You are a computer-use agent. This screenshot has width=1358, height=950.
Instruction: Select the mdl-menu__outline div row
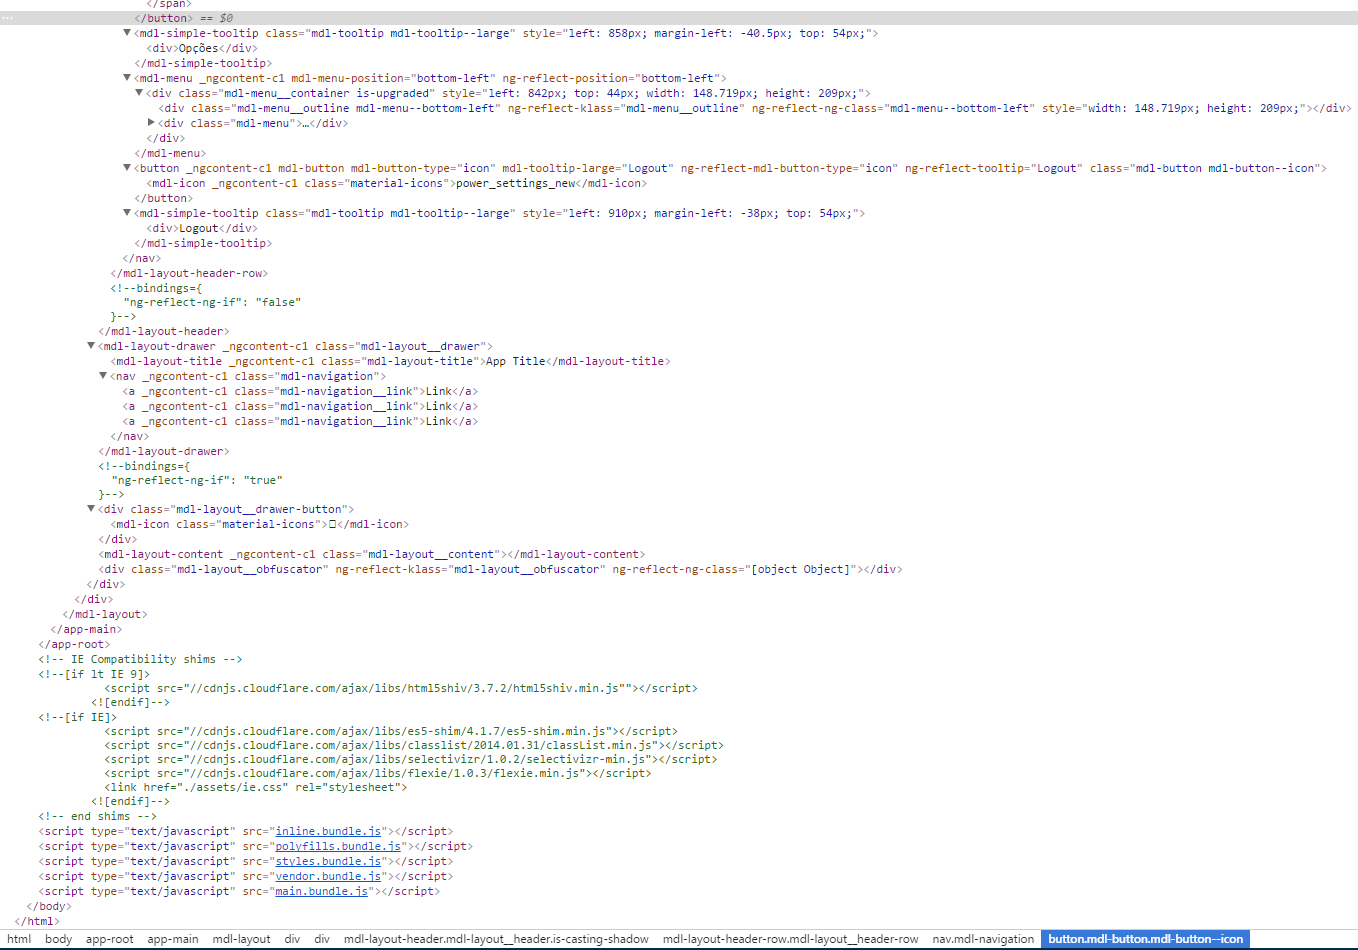click(755, 108)
